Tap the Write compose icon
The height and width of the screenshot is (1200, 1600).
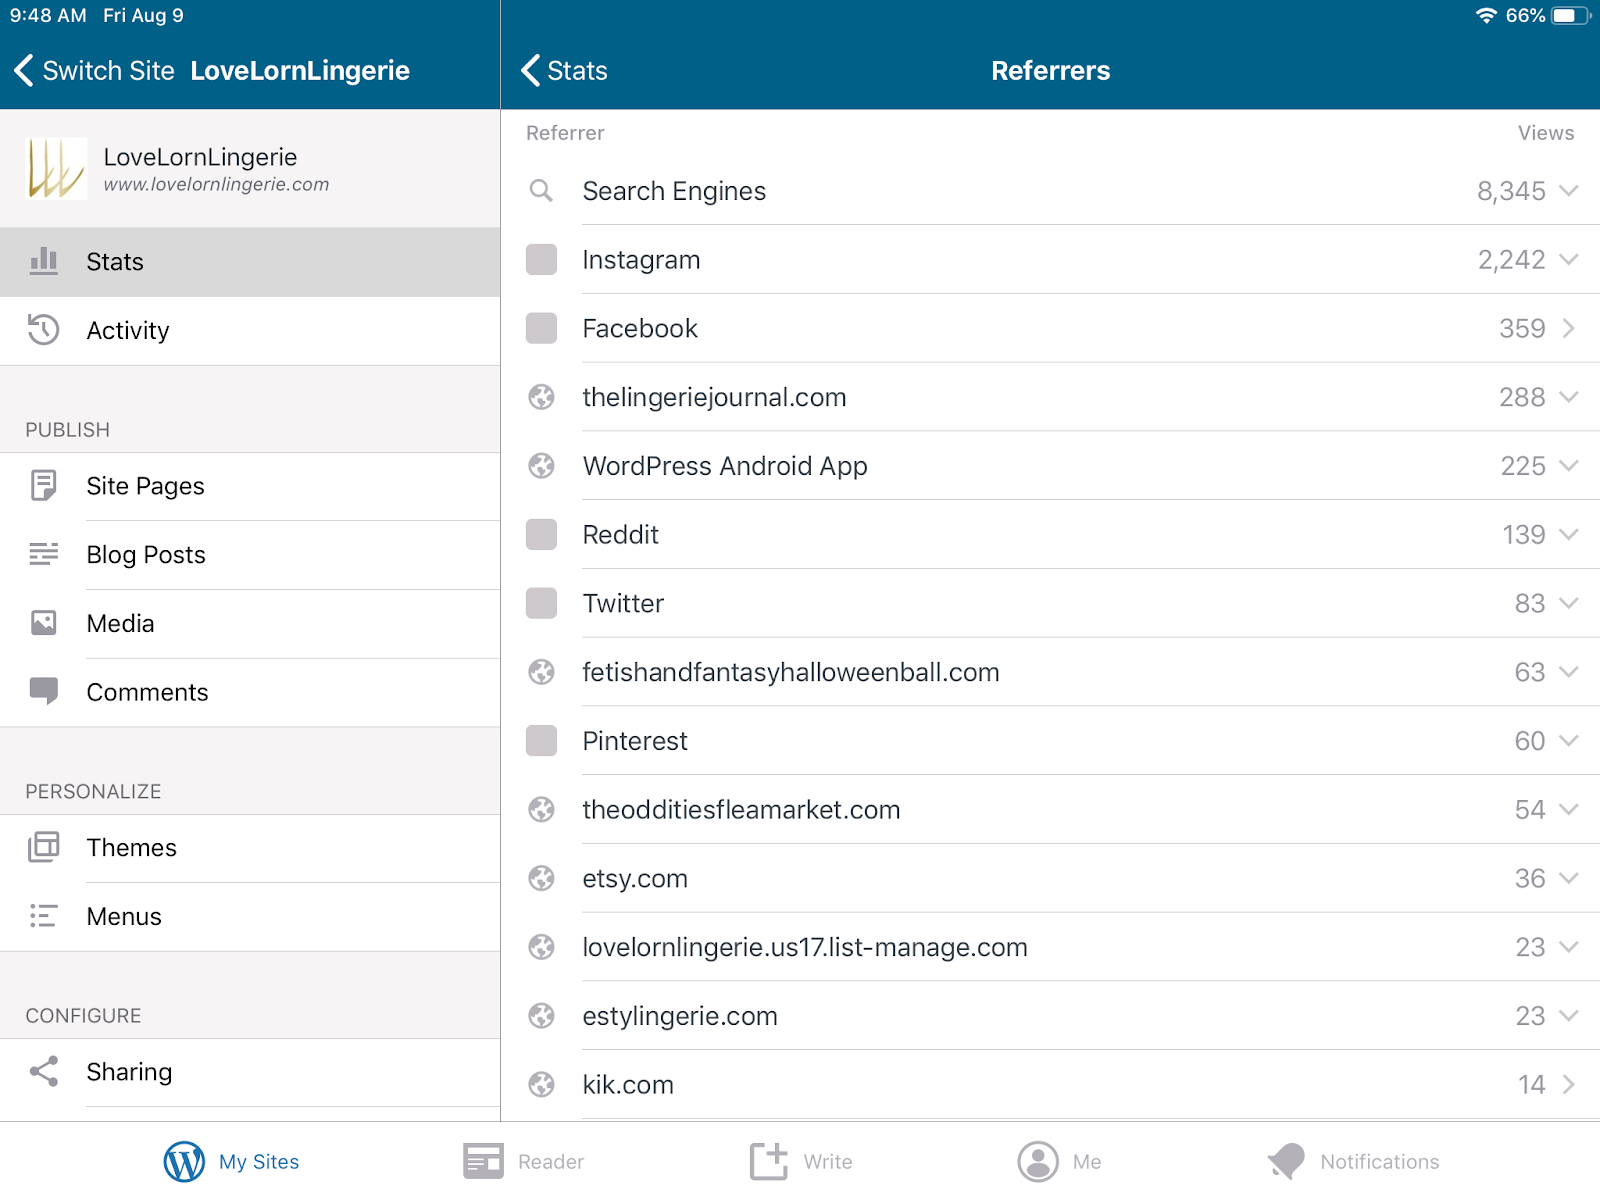tap(769, 1160)
